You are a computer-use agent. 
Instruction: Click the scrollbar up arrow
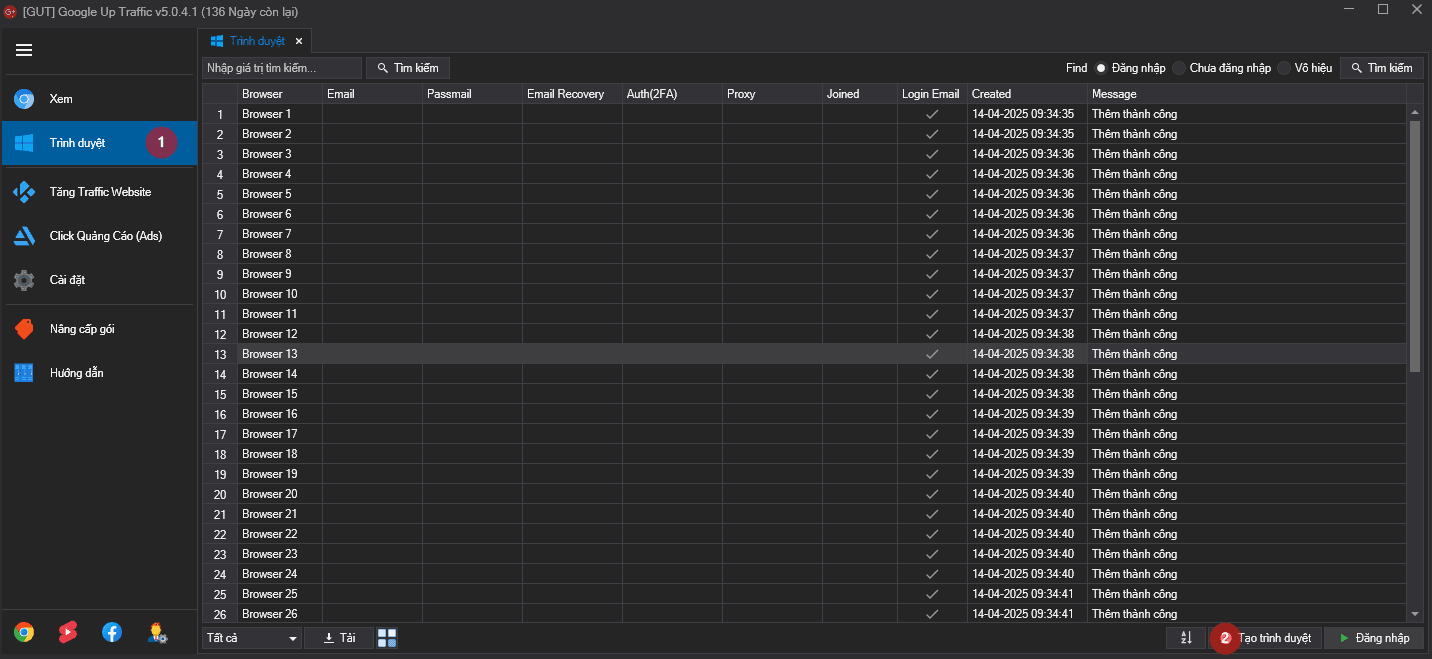1414,111
